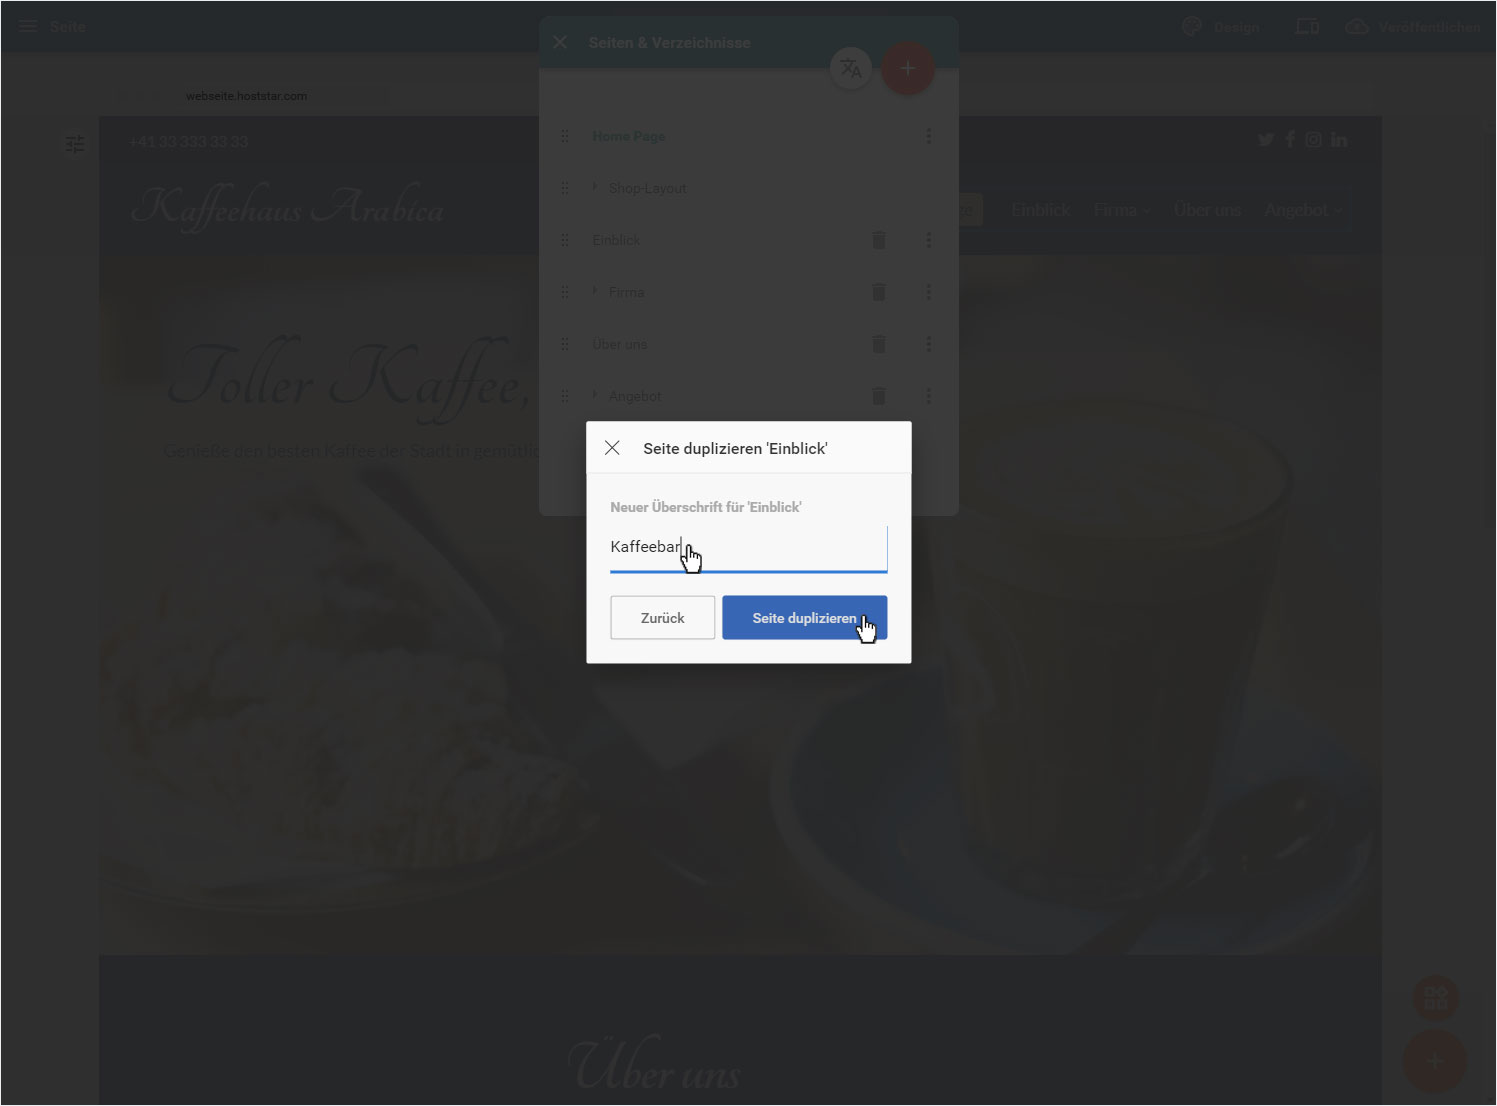The width and height of the screenshot is (1497, 1106).
Task: Expand the Firma directory arrow
Action: 595,291
